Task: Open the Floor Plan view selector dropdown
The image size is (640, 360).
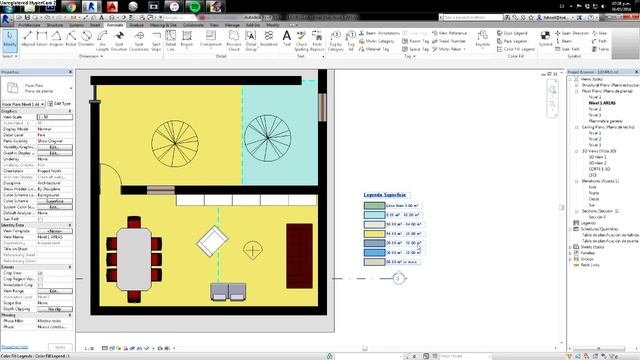Action: pos(23,104)
